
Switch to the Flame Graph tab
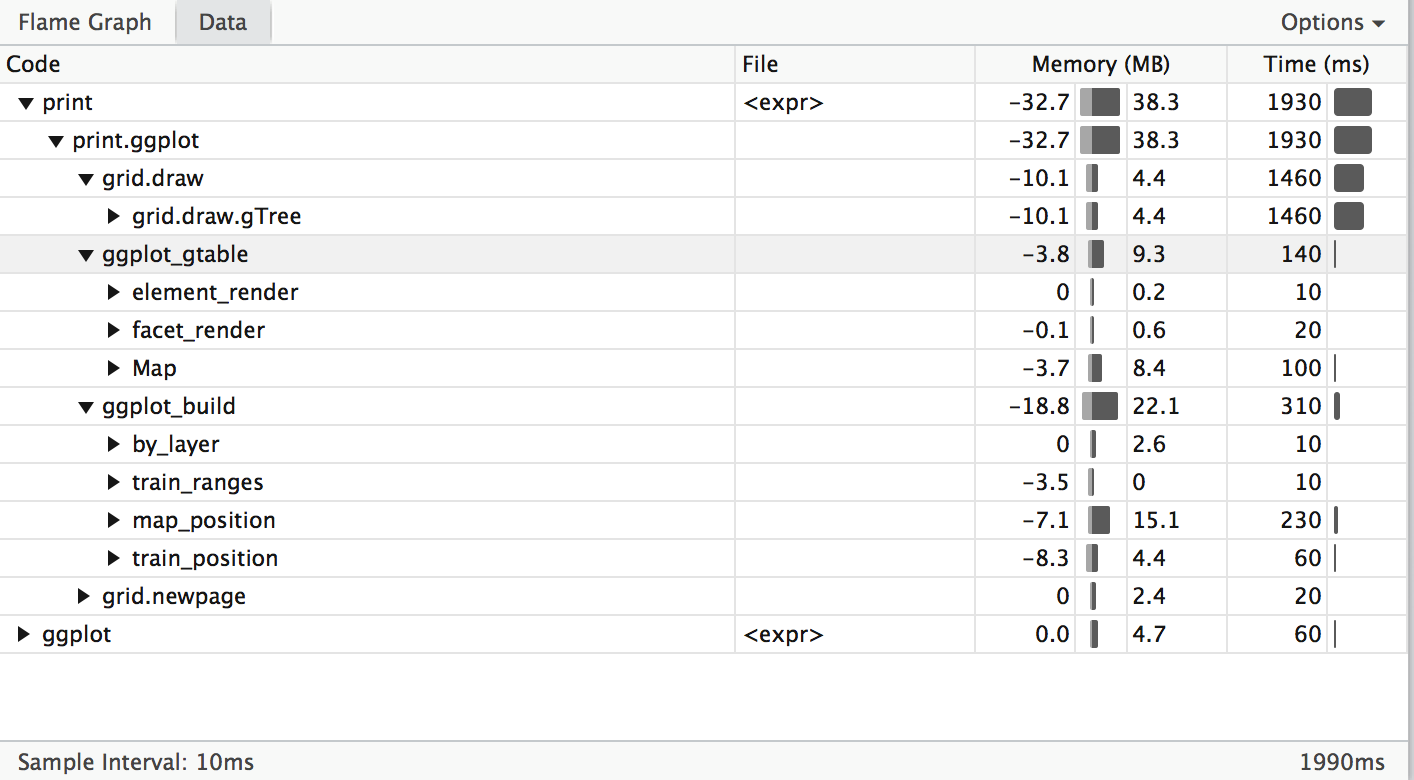pos(85,22)
